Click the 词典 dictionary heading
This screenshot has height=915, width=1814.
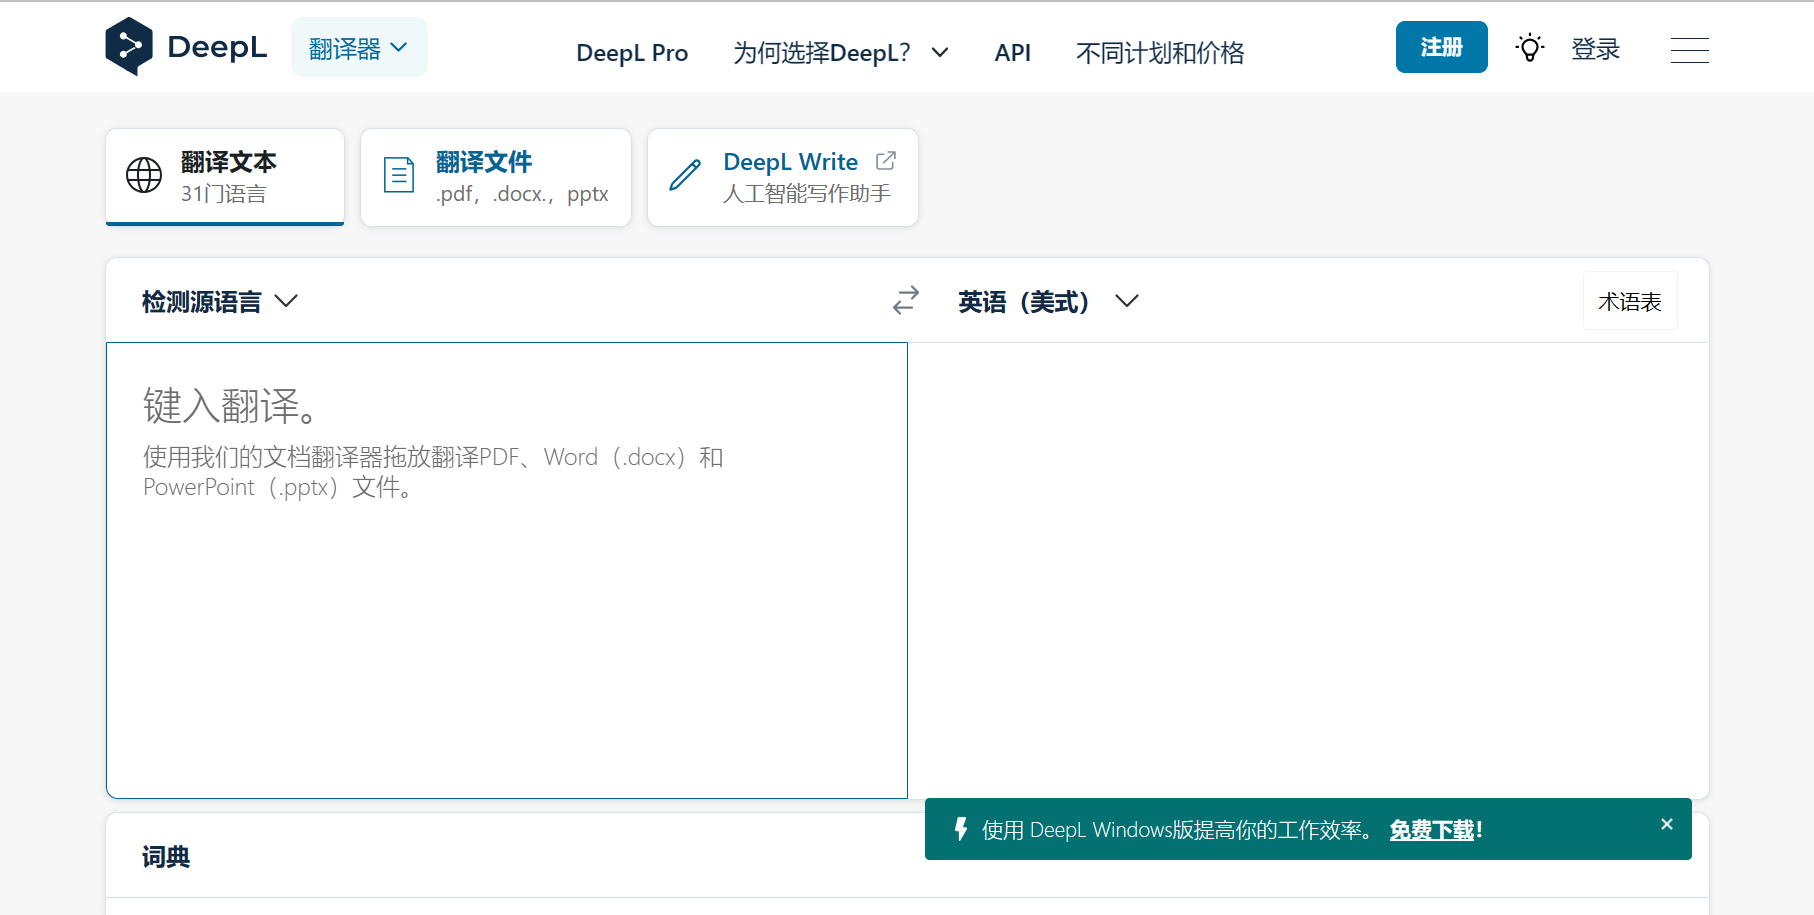tap(166, 857)
